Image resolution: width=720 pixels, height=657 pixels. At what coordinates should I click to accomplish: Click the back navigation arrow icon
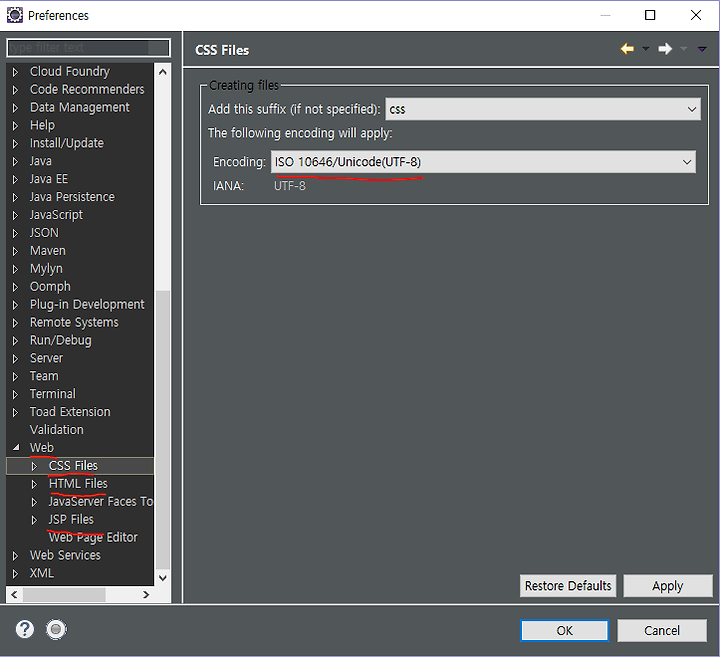627,49
